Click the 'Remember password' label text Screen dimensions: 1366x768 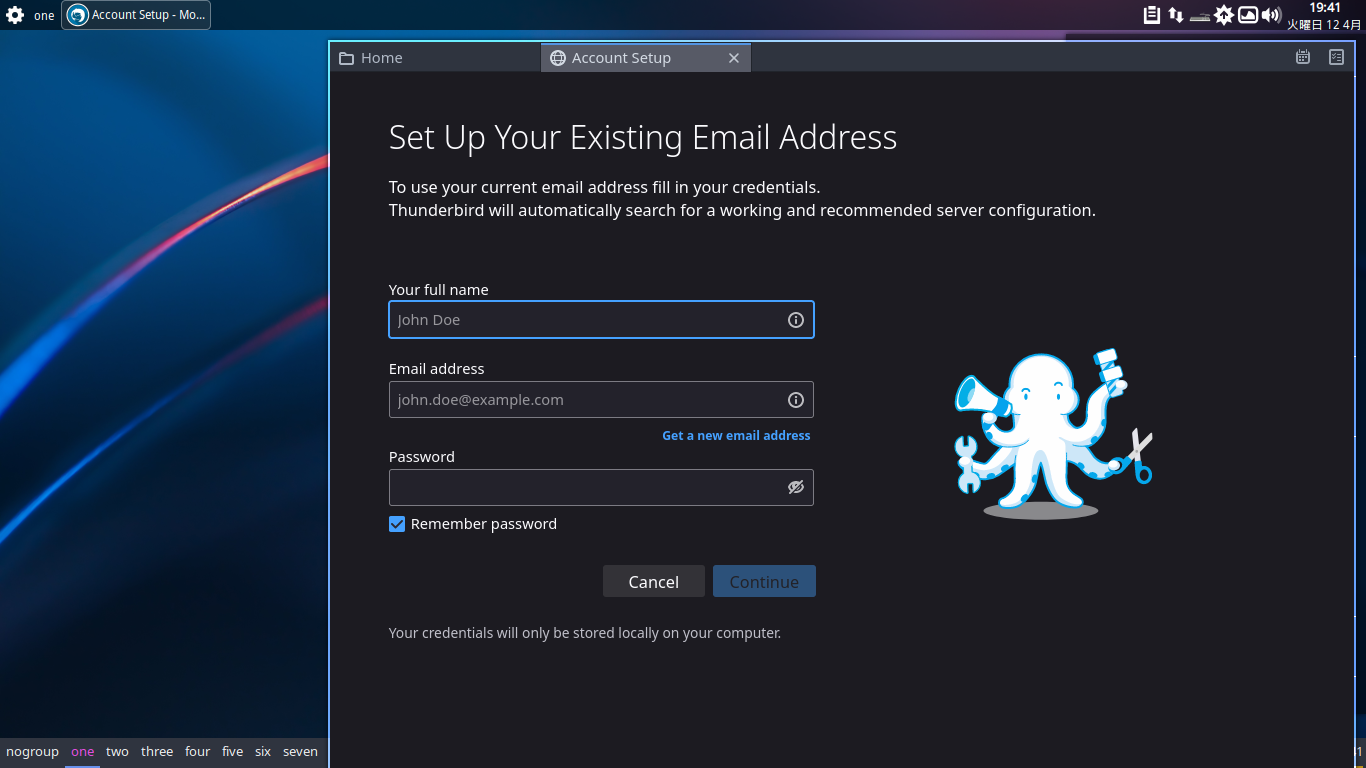pos(484,524)
